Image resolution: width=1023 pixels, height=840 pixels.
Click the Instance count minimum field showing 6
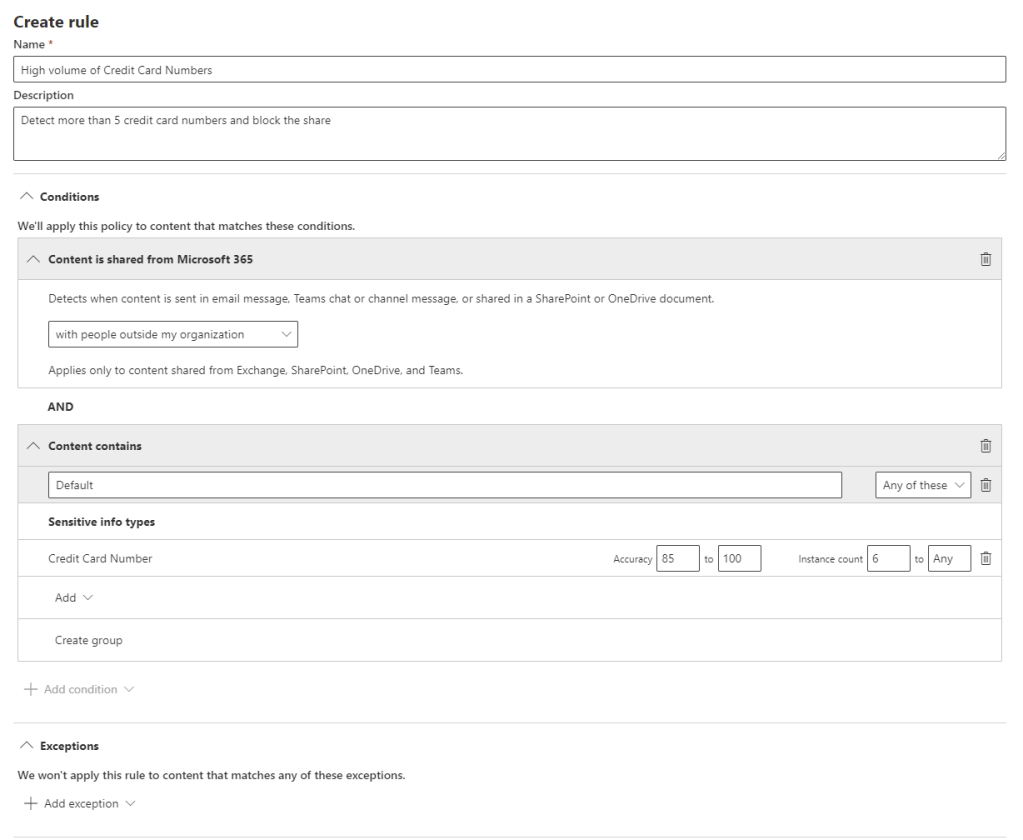coord(888,559)
